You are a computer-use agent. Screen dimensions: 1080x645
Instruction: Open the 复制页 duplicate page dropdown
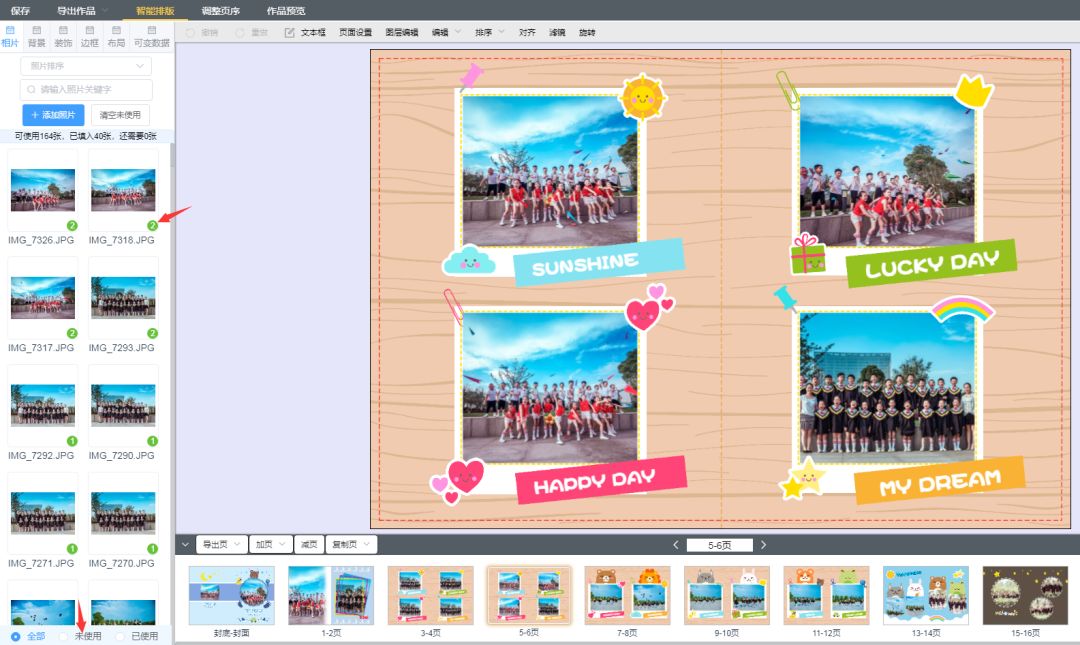click(351, 544)
